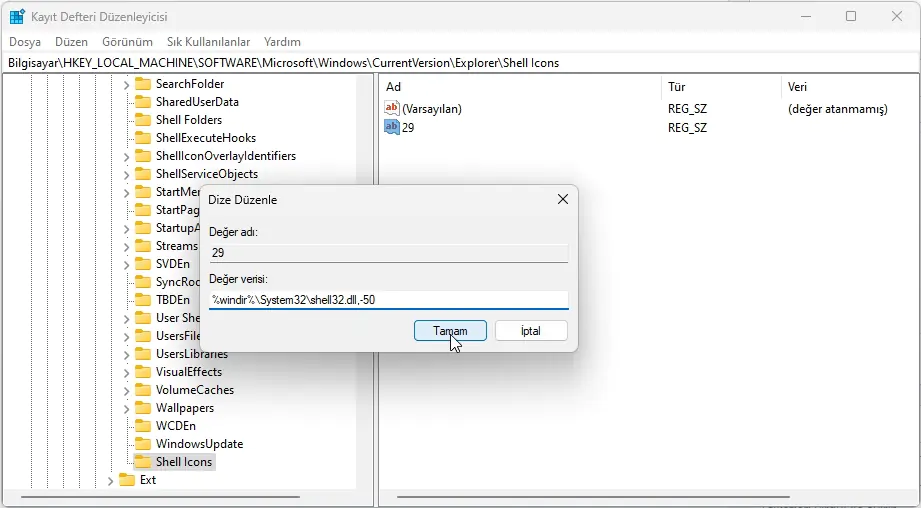This screenshot has height=508, width=921.
Task: Confirm with the Tamam button
Action: [450, 331]
